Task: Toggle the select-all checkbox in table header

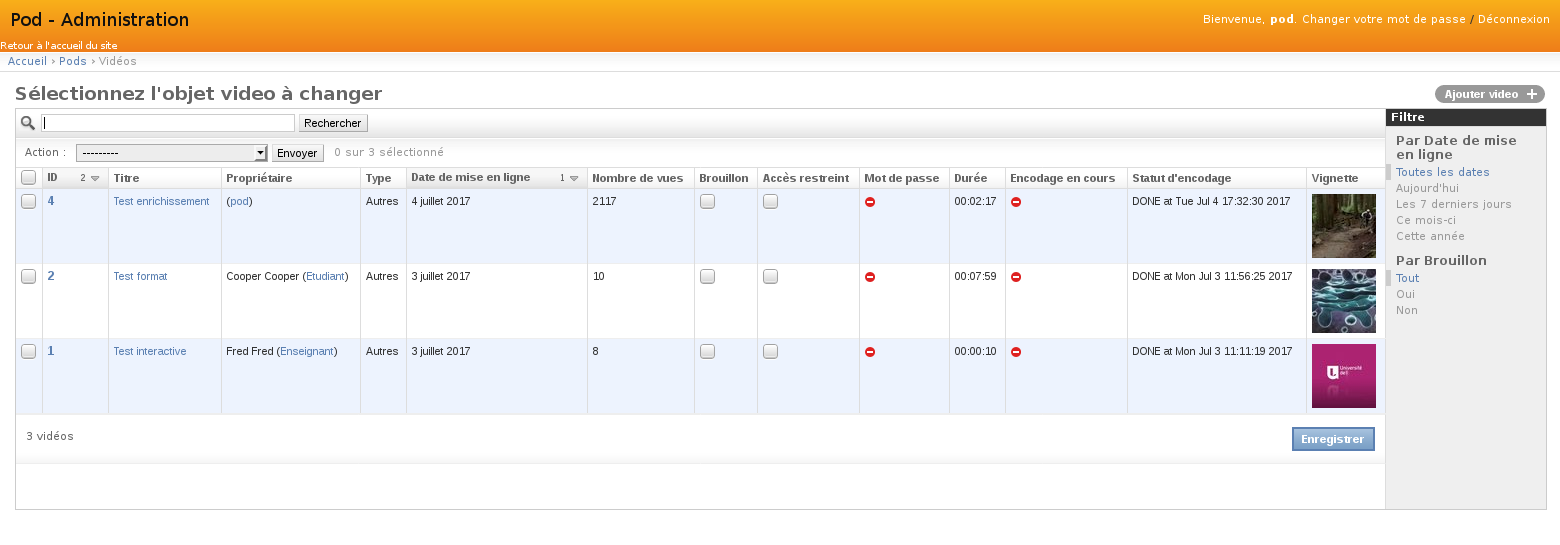Action: (29, 178)
